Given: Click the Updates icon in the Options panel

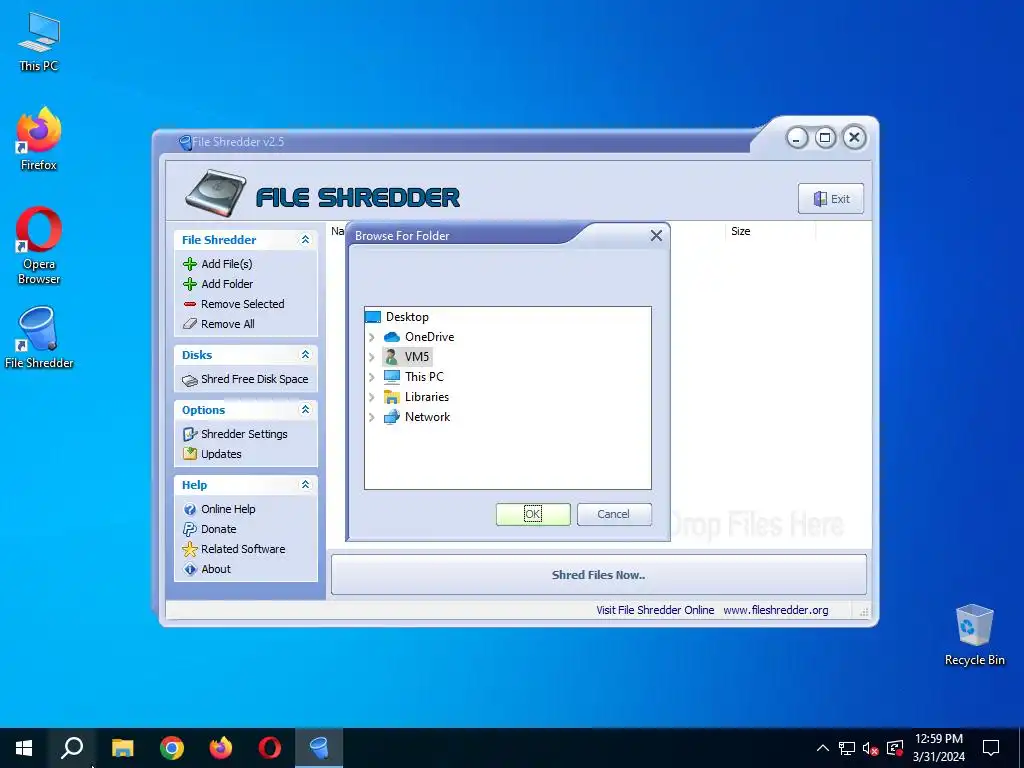Looking at the screenshot, I should [x=190, y=454].
